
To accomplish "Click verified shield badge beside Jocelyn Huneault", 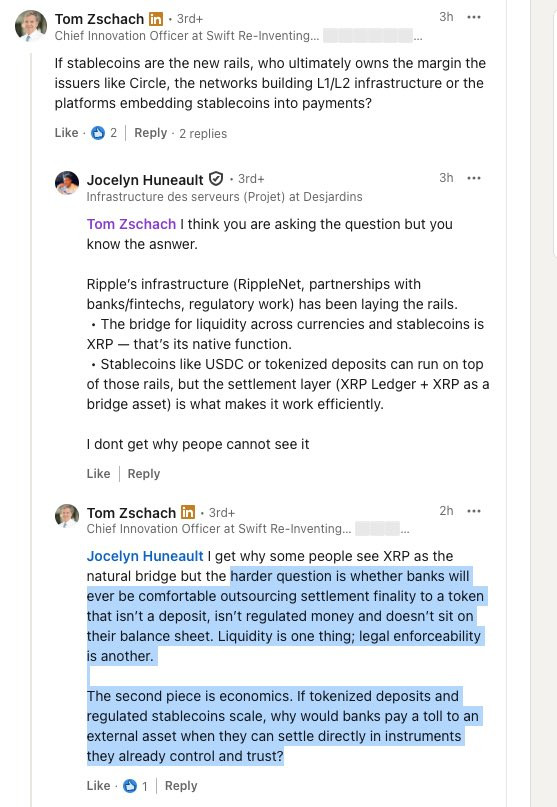I will (x=216, y=179).
